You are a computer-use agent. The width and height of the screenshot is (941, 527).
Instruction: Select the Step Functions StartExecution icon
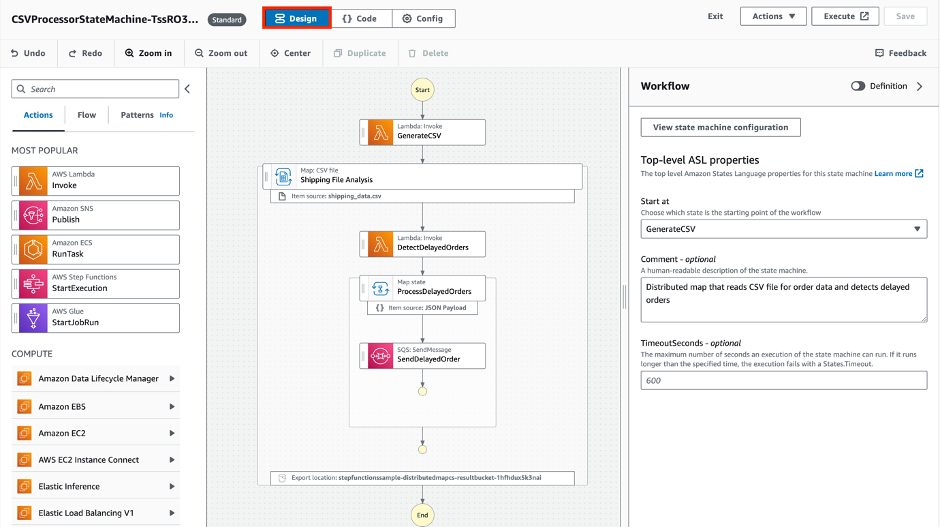tap(33, 283)
